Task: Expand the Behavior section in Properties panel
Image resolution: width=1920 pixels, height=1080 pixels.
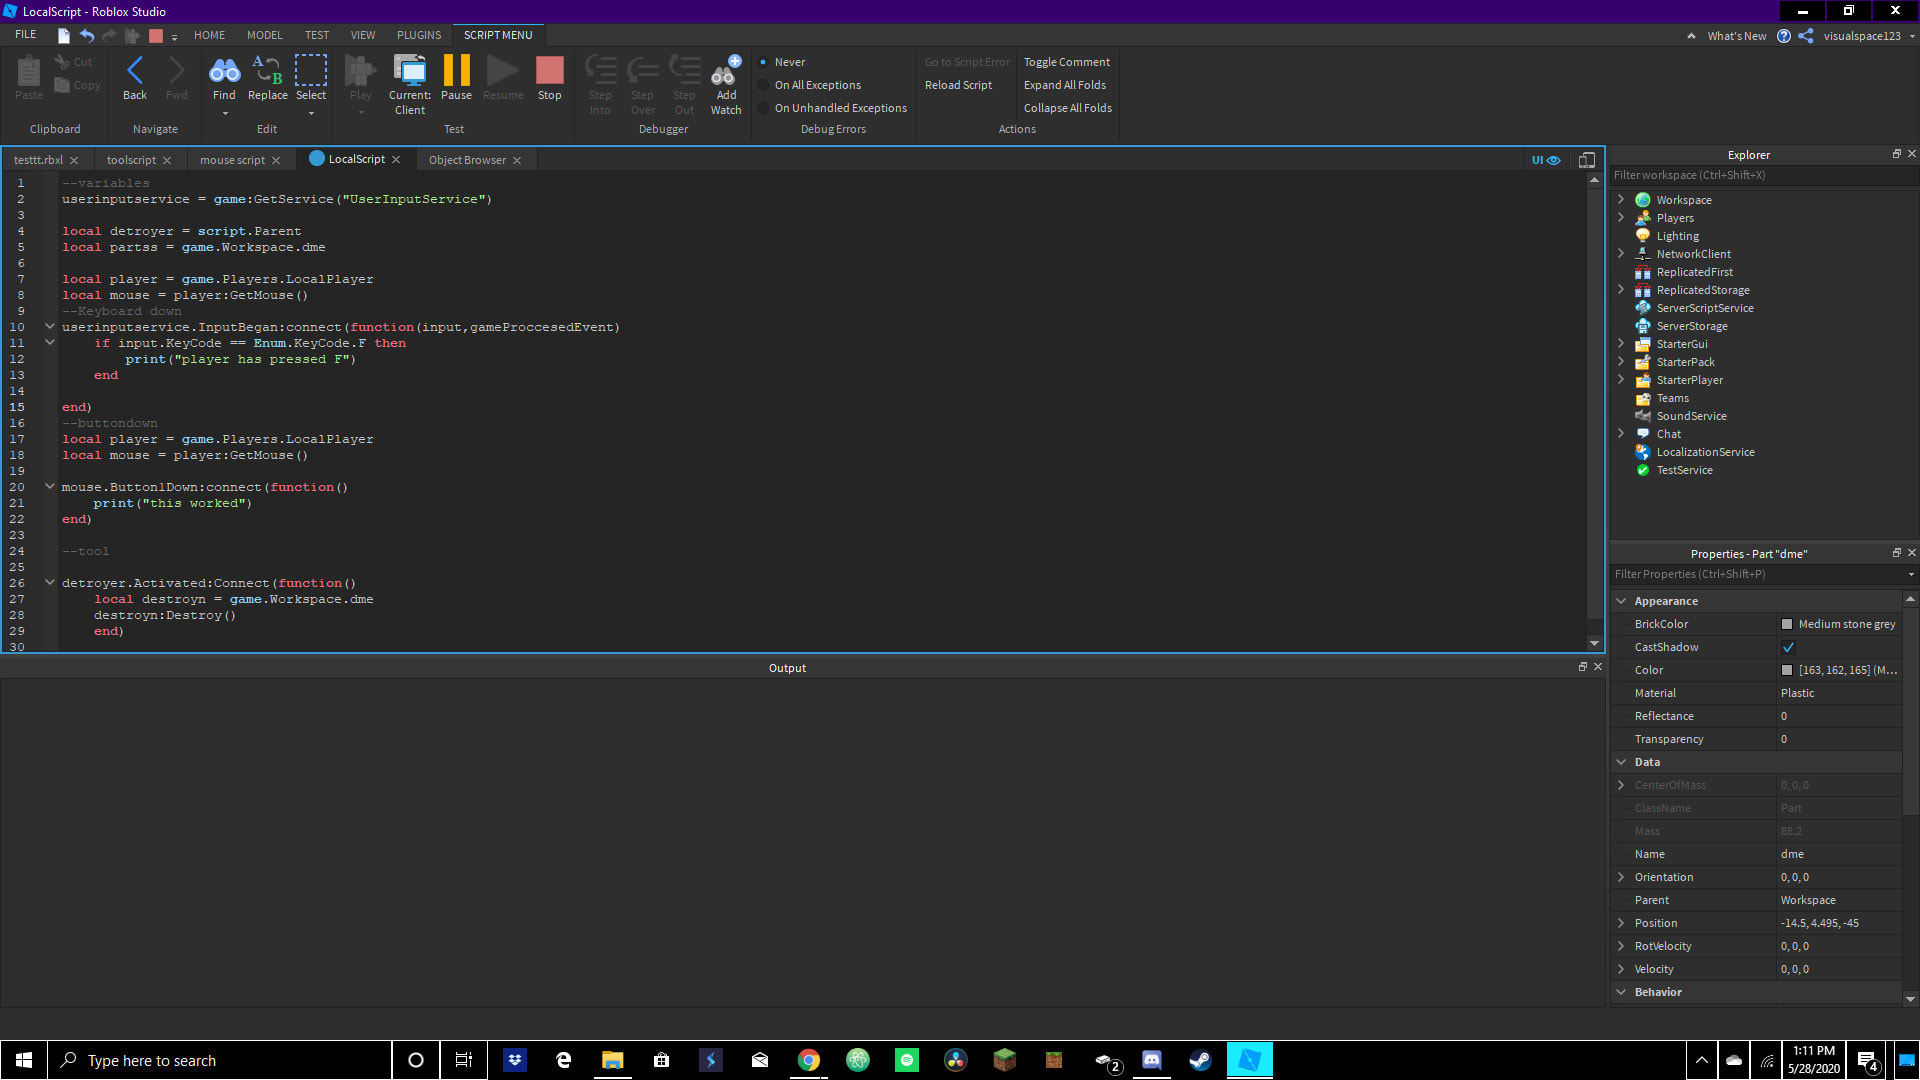Action: 1621,990
